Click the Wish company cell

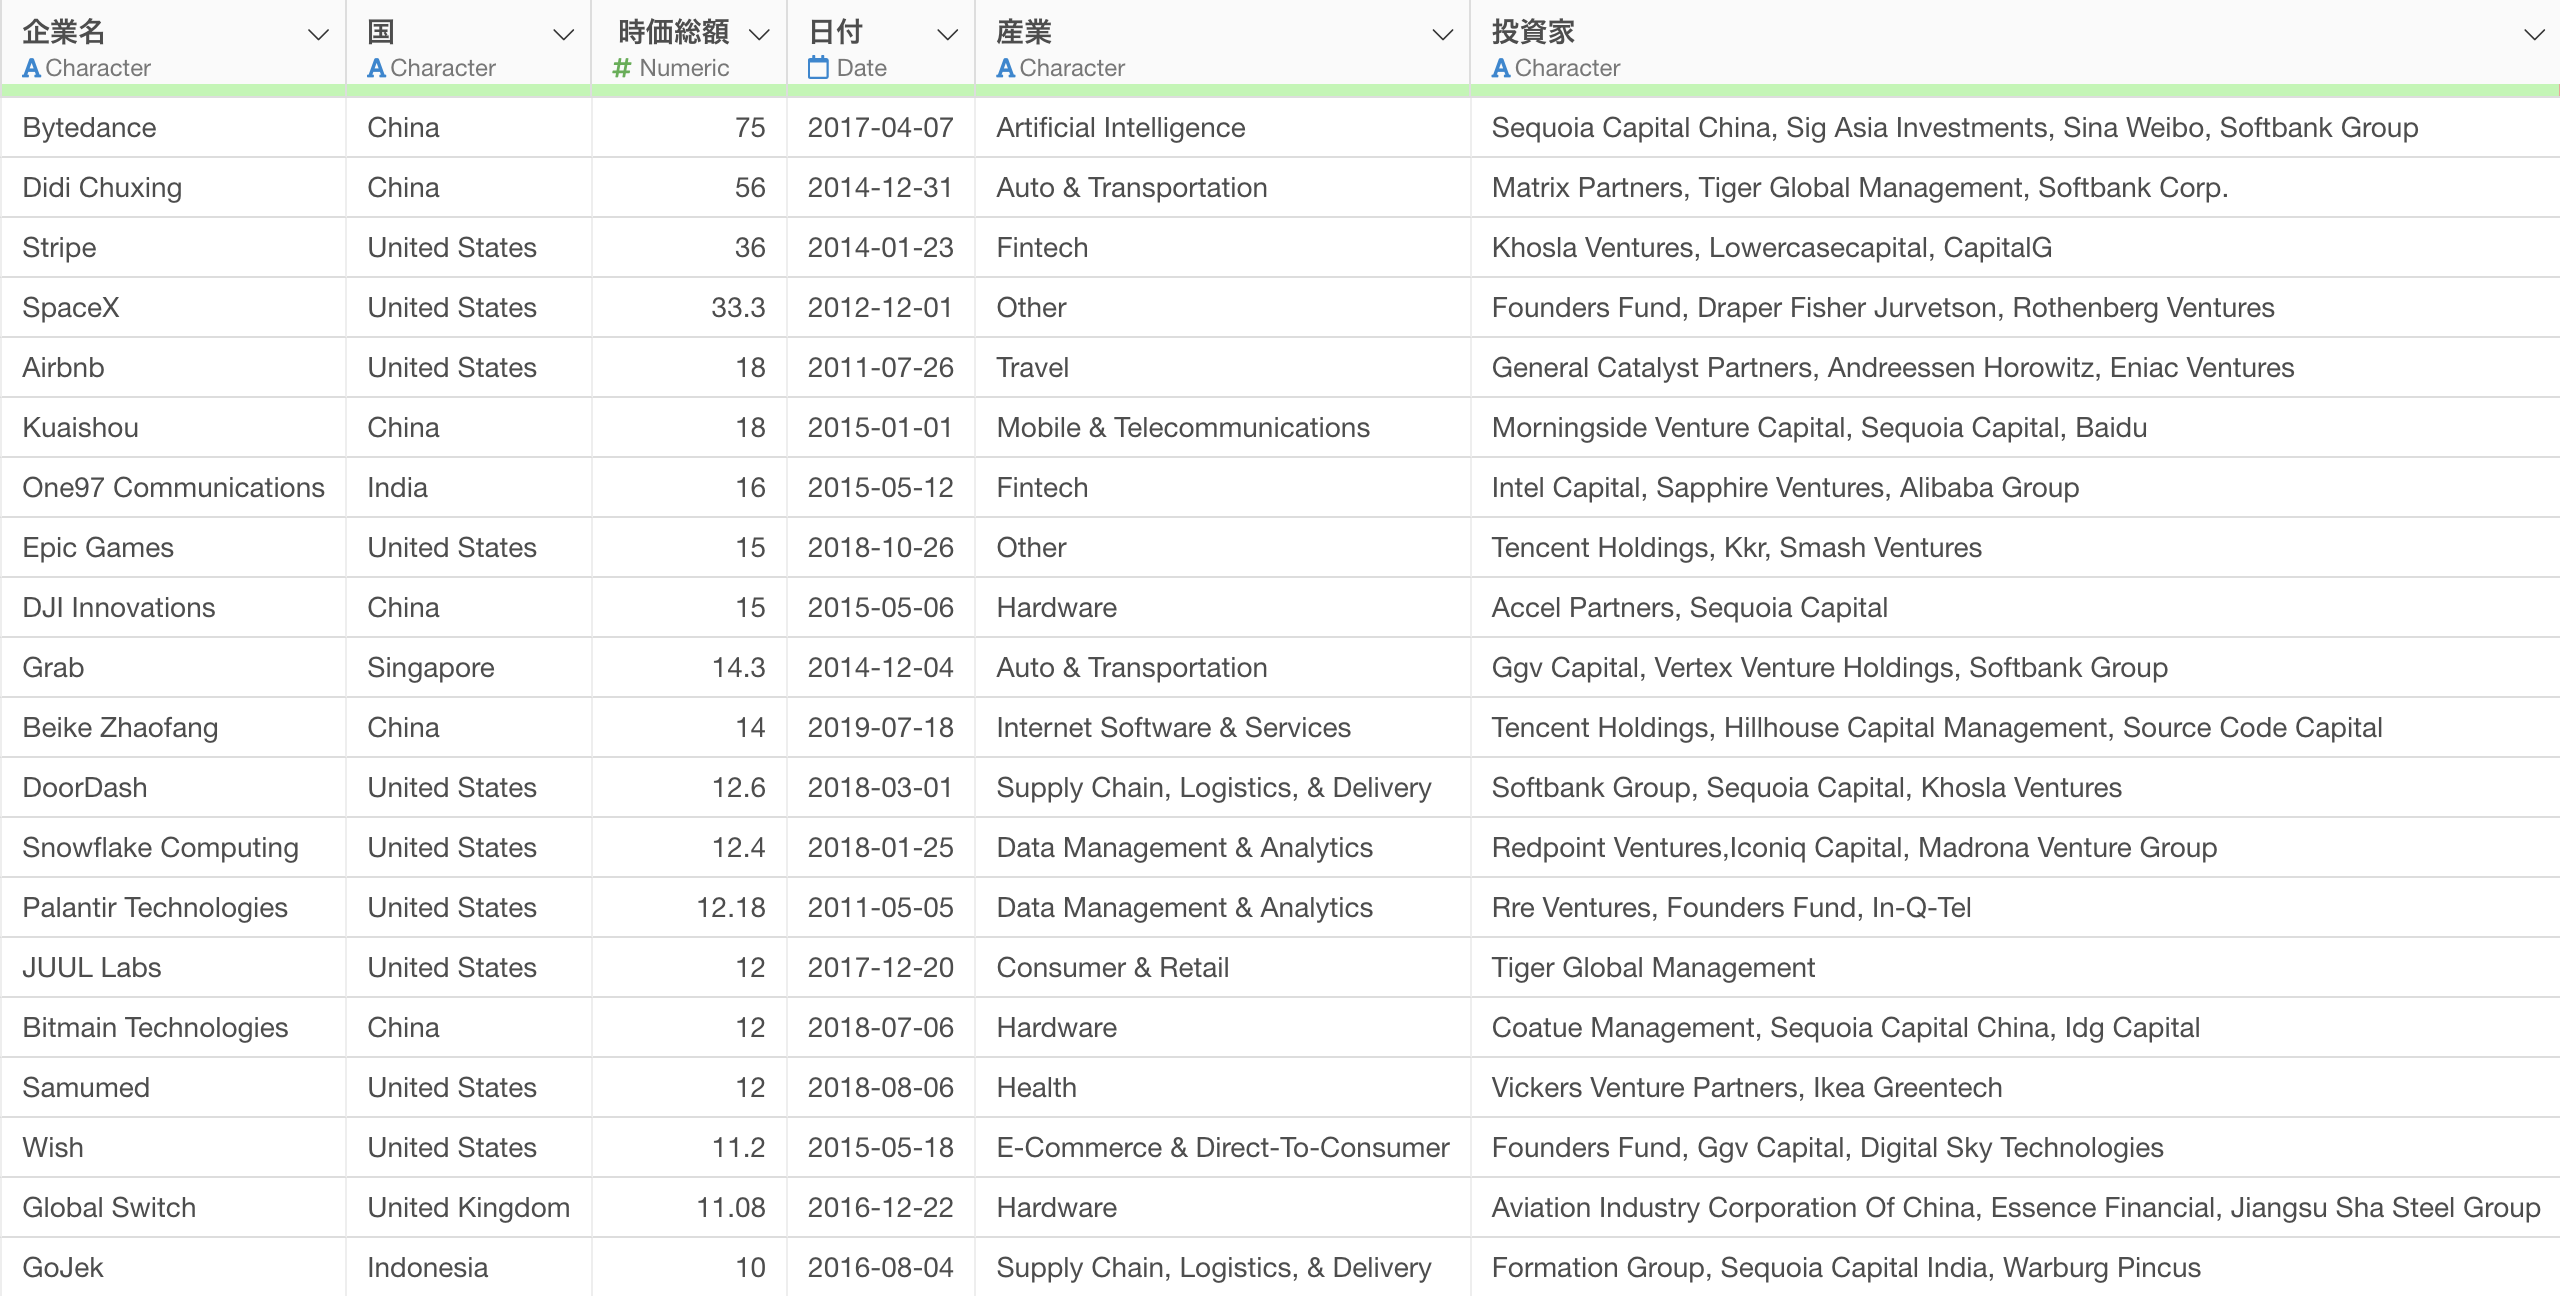173,1148
